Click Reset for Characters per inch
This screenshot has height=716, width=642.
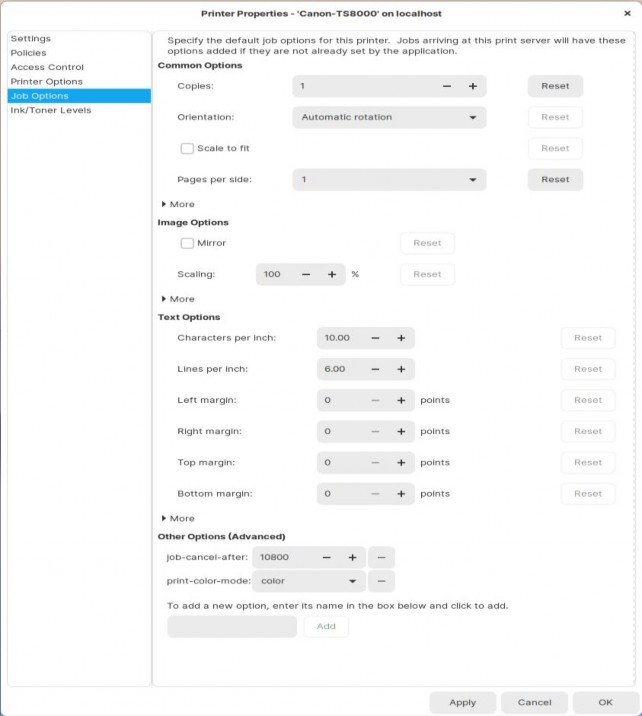(x=588, y=338)
